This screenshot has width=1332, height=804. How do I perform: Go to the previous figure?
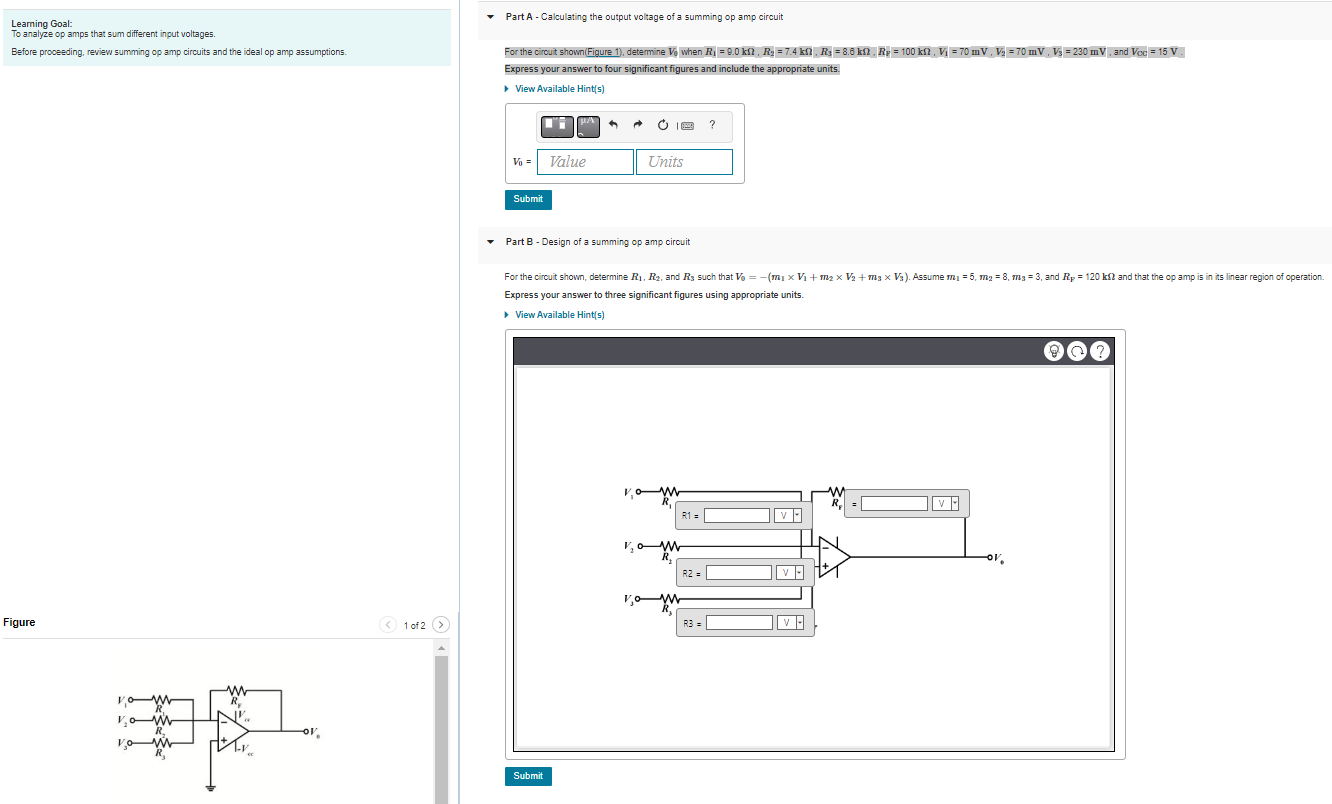point(389,626)
